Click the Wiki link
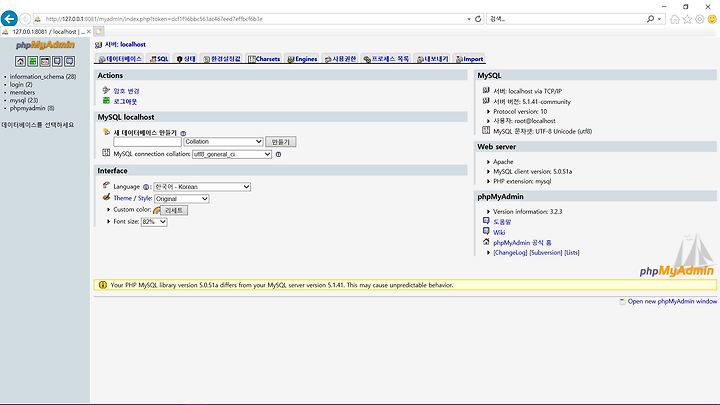720x405 pixels. coord(499,232)
